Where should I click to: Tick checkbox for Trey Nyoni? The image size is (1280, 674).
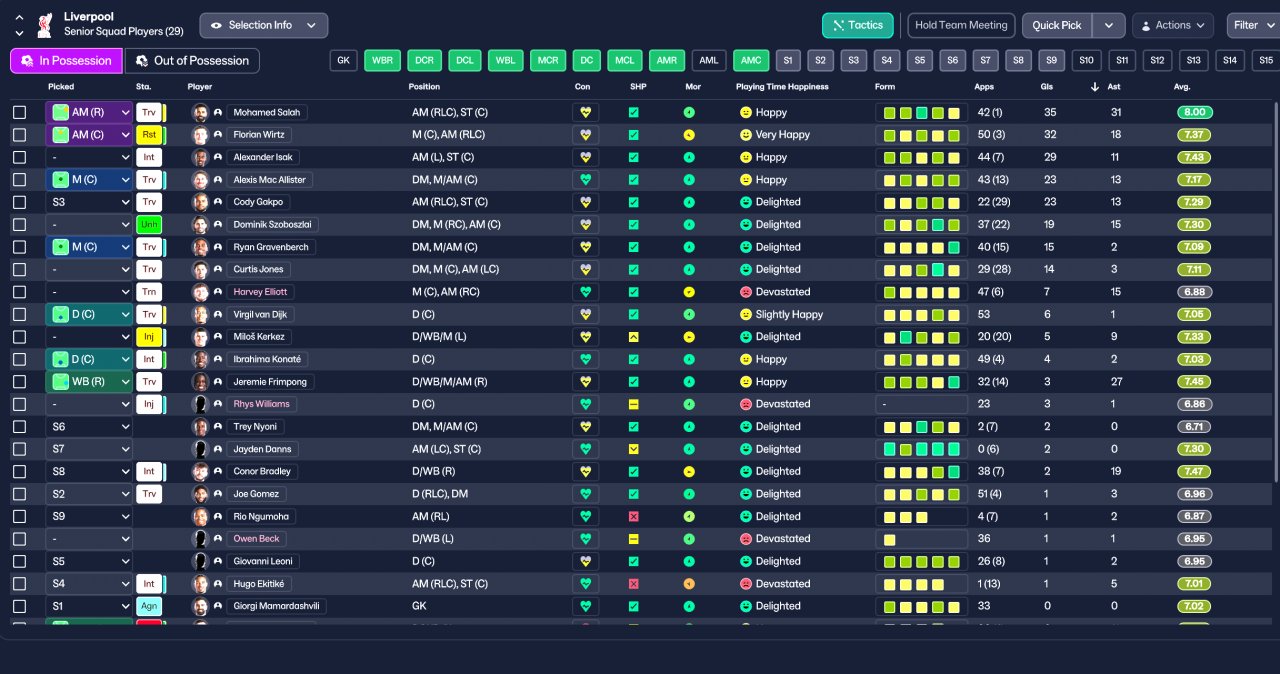19,426
